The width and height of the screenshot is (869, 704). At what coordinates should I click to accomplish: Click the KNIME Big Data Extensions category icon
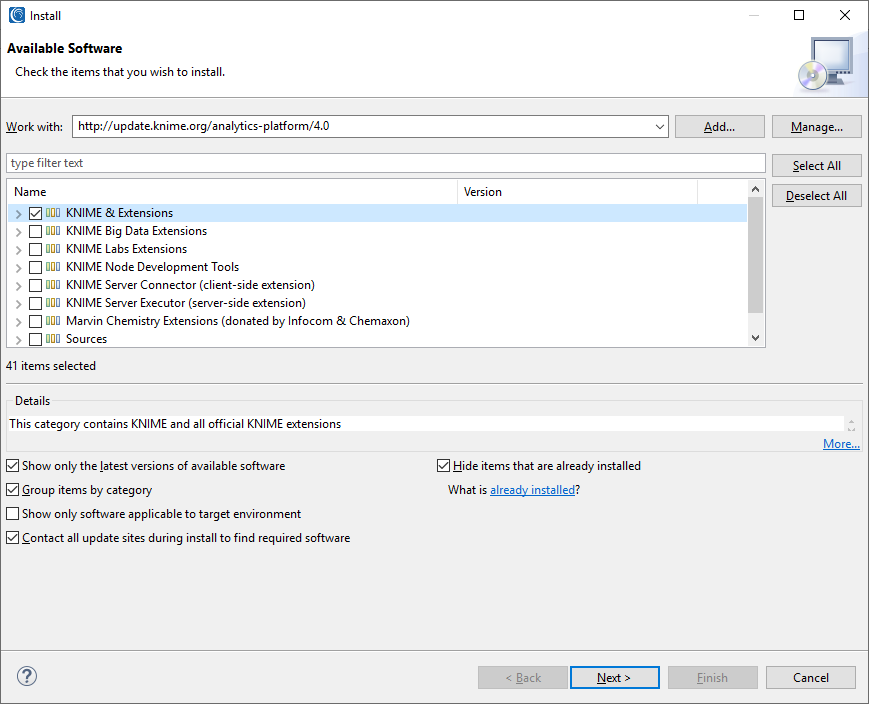53,231
